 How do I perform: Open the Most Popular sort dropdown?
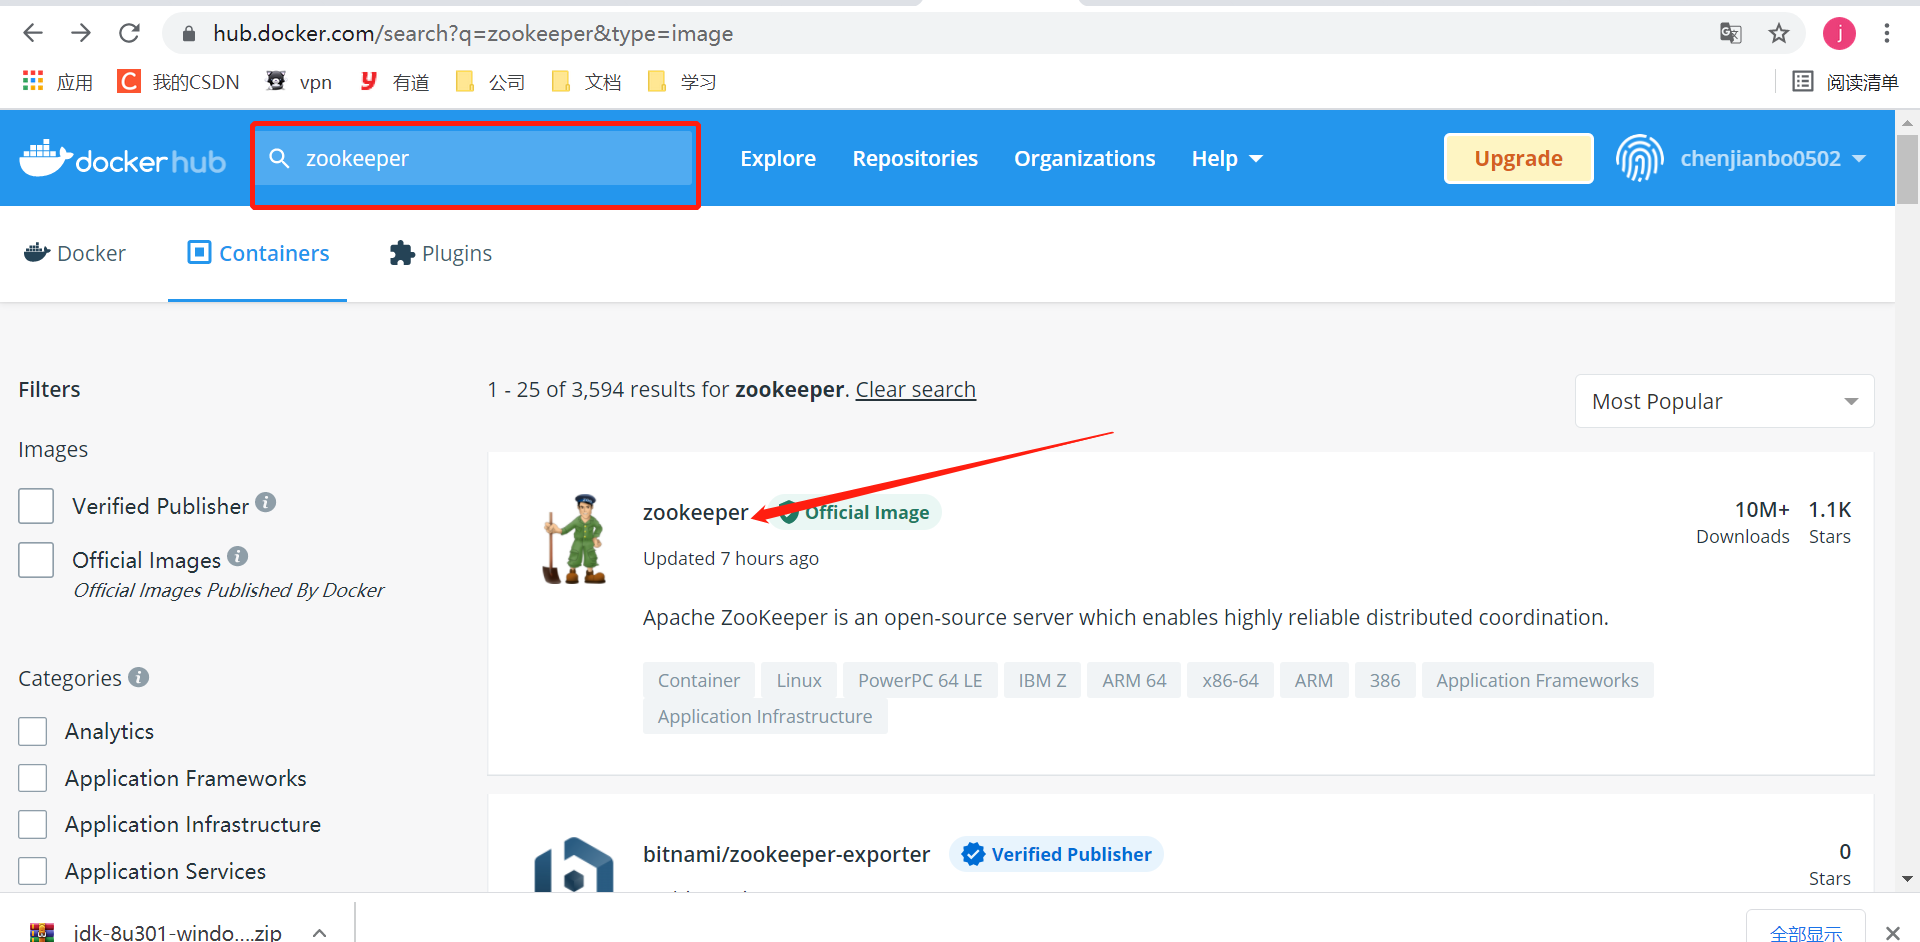pyautogui.click(x=1723, y=401)
